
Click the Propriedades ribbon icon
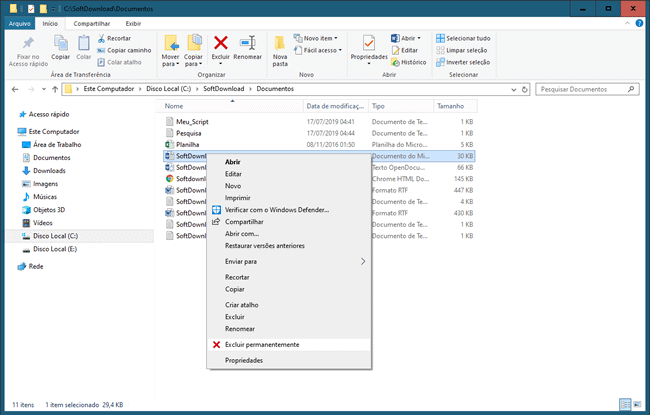(369, 43)
